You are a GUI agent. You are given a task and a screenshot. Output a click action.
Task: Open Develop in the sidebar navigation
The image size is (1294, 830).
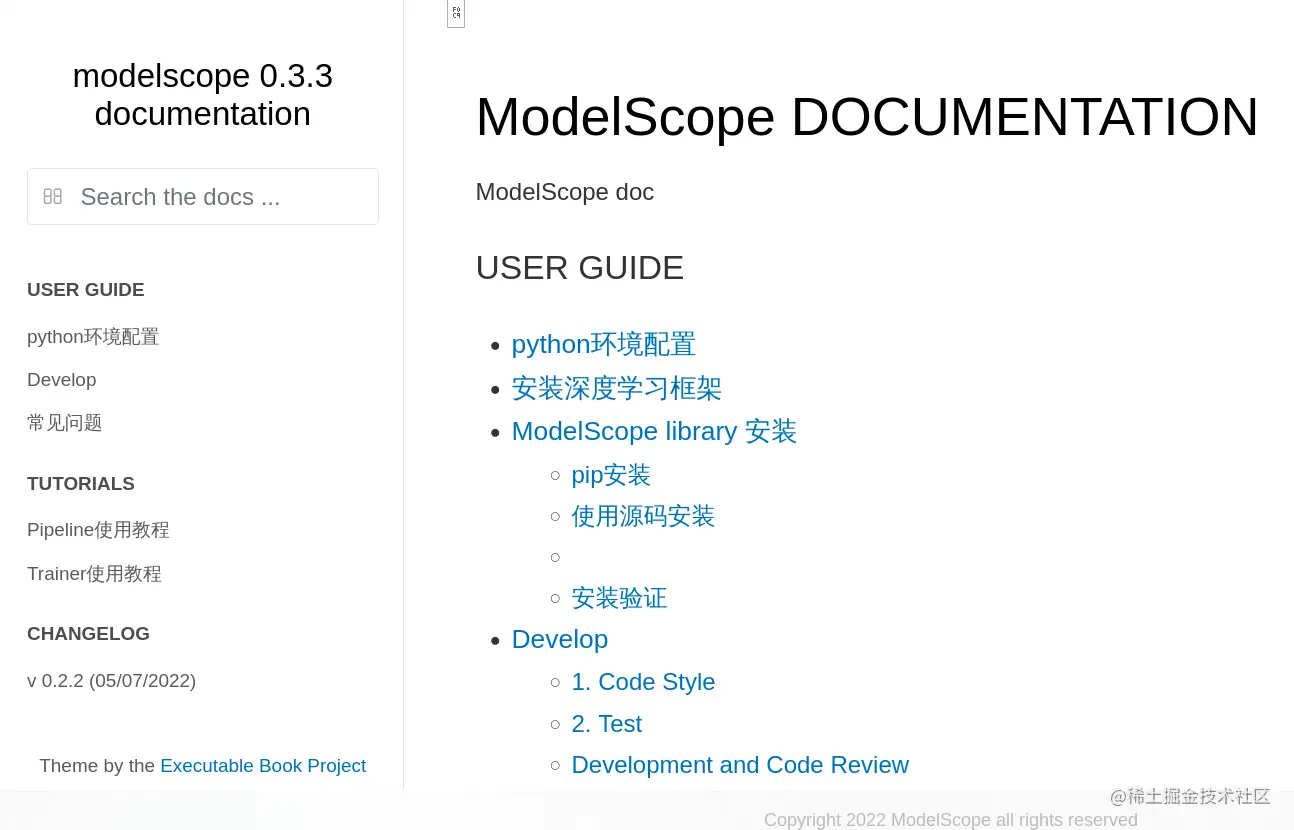pyautogui.click(x=62, y=380)
